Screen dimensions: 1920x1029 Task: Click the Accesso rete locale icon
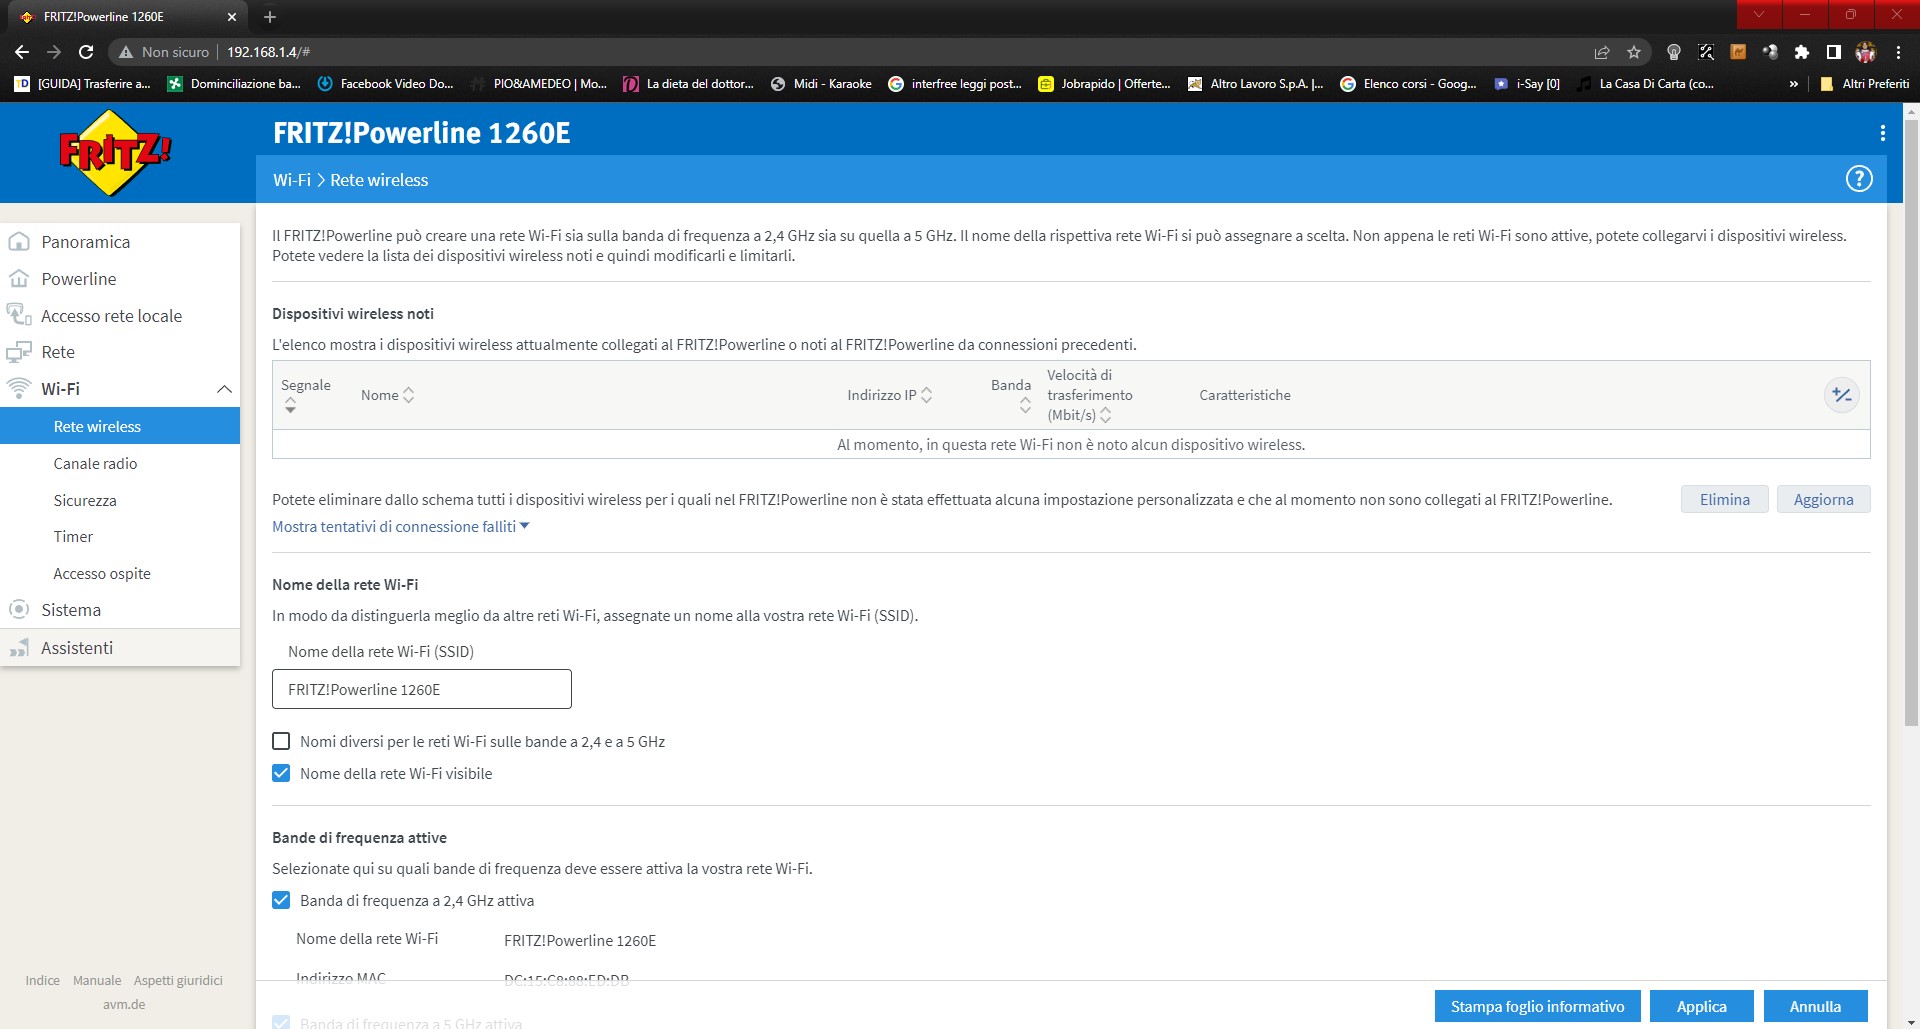pos(19,315)
